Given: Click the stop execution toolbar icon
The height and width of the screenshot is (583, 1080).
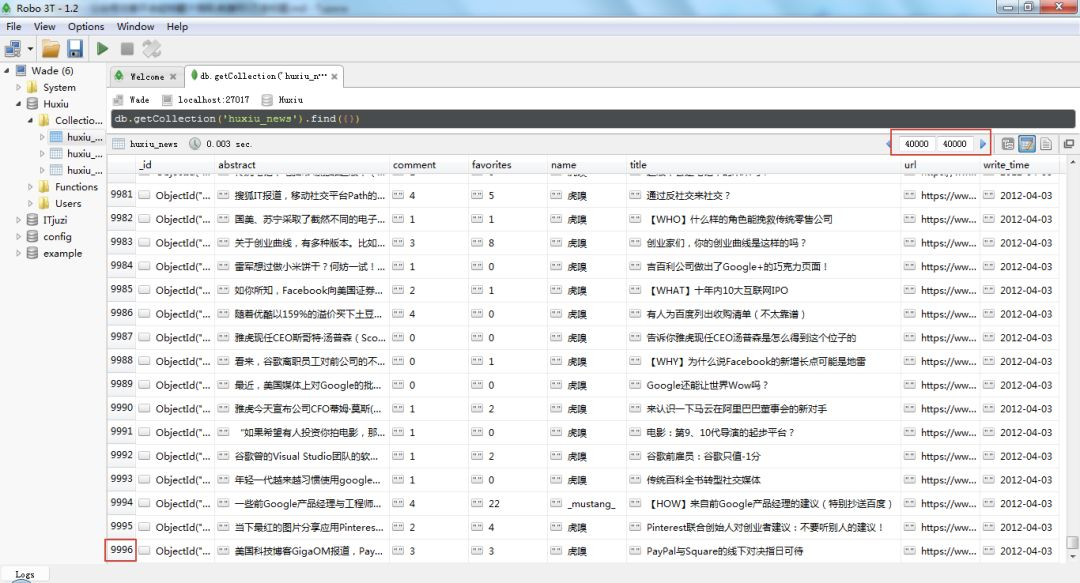Looking at the screenshot, I should point(127,48).
